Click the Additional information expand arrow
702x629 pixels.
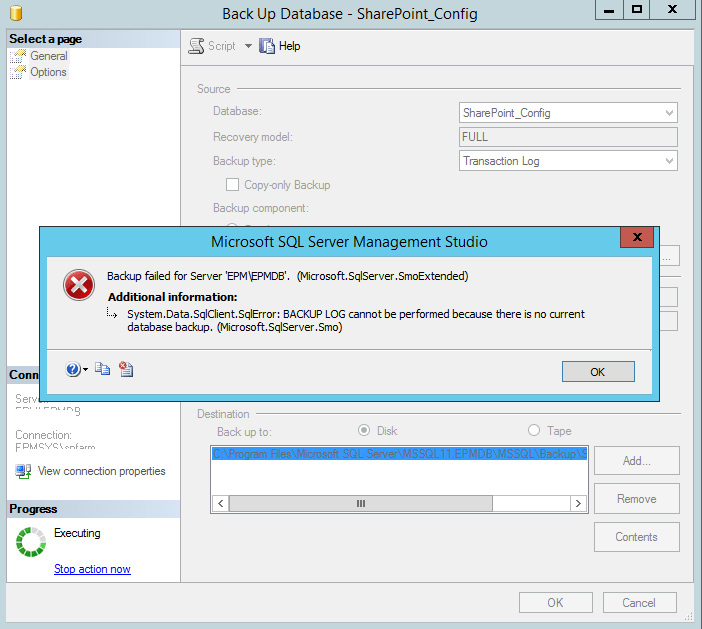point(112,313)
